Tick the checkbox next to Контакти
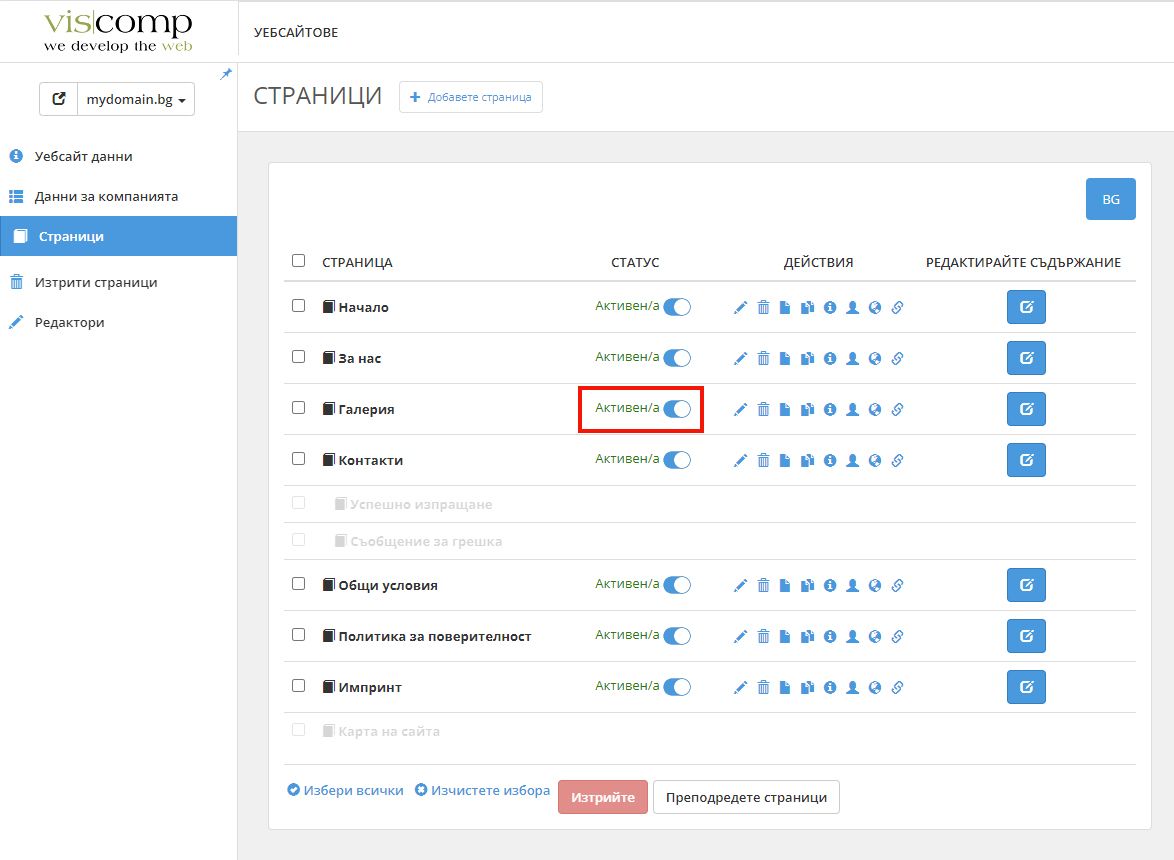This screenshot has width=1174, height=860. coord(298,458)
